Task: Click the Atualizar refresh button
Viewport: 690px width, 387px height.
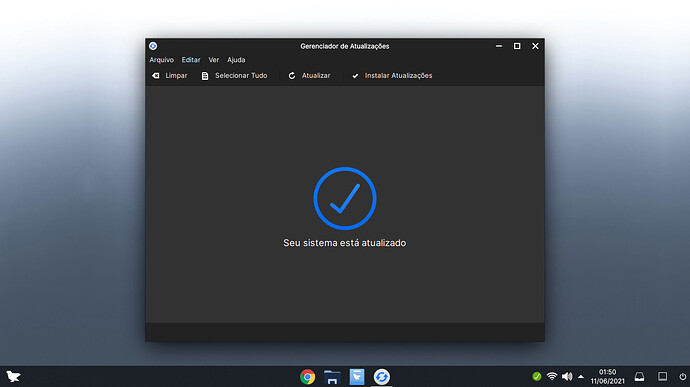Action: (309, 76)
